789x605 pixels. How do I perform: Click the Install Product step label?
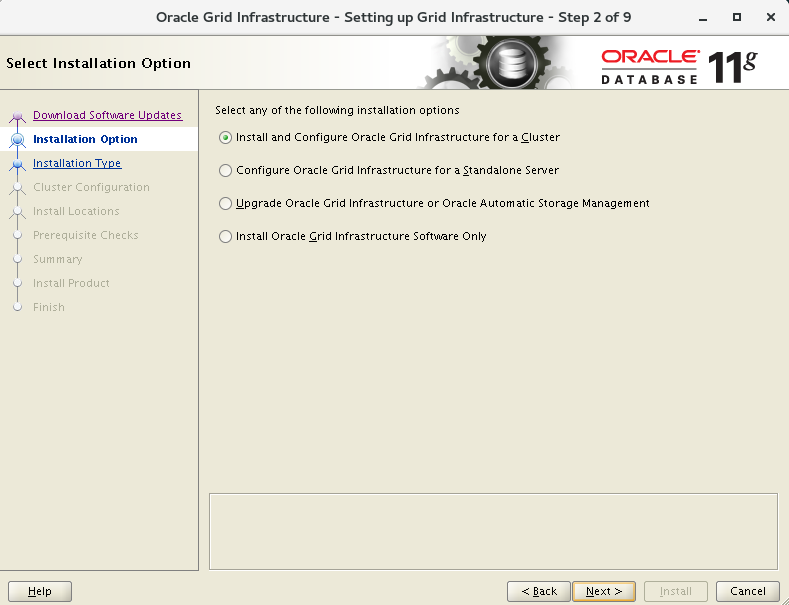click(71, 283)
